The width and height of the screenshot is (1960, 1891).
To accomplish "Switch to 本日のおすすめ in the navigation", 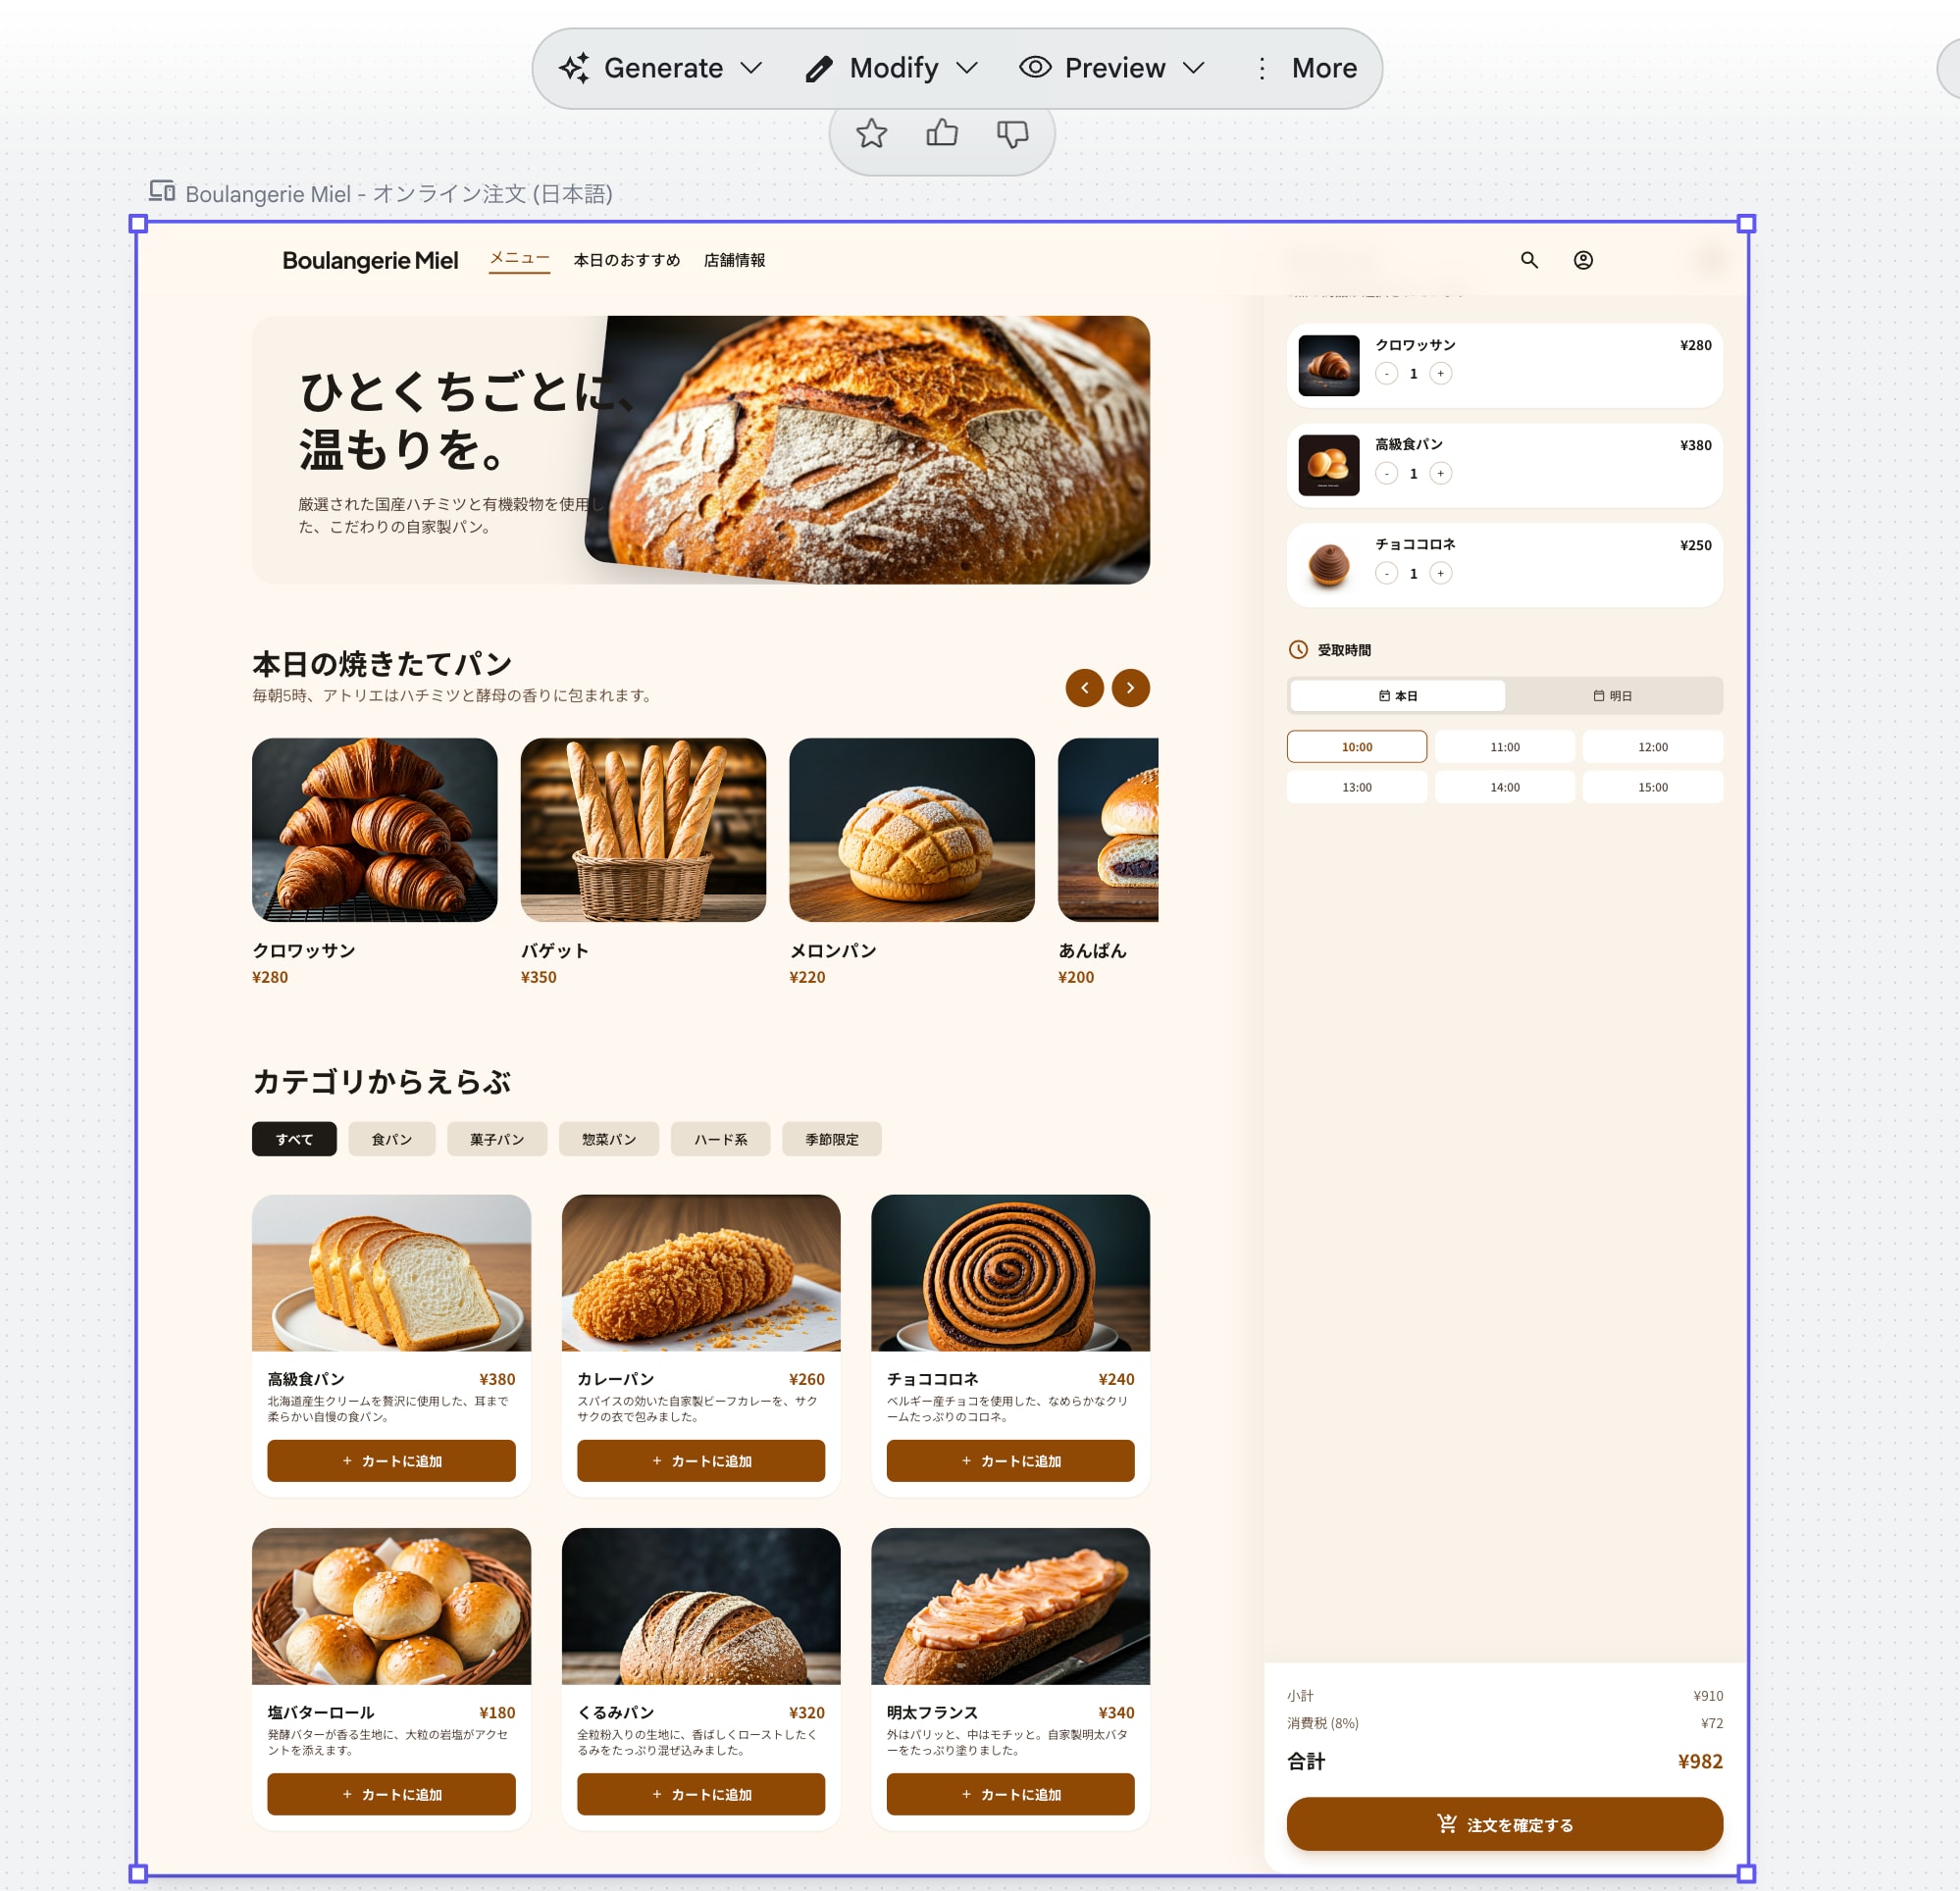I will point(628,259).
